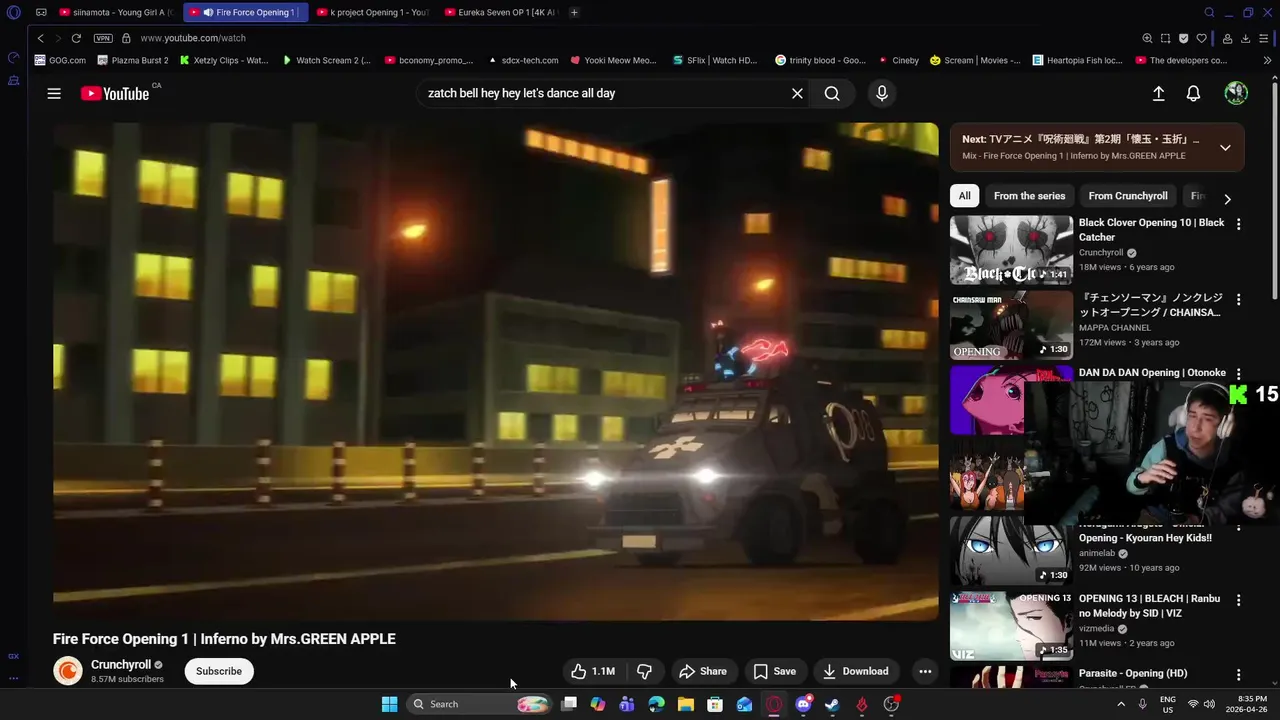Open the YouTube guide hamburger menu
The image size is (1280, 720).
pyautogui.click(x=54, y=93)
